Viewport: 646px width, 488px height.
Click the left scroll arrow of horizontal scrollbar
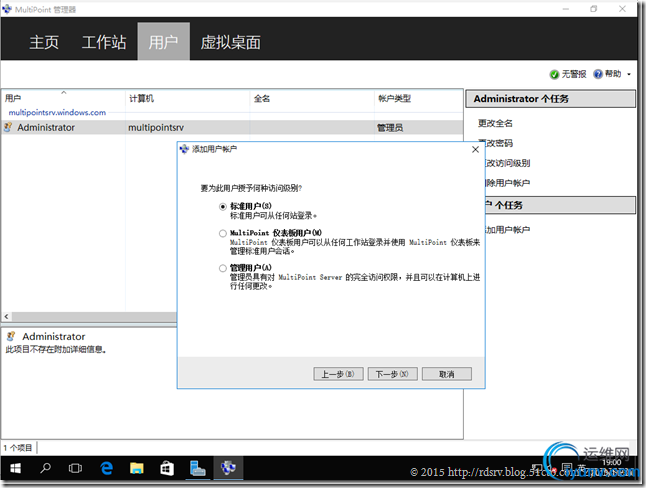click(x=6, y=317)
